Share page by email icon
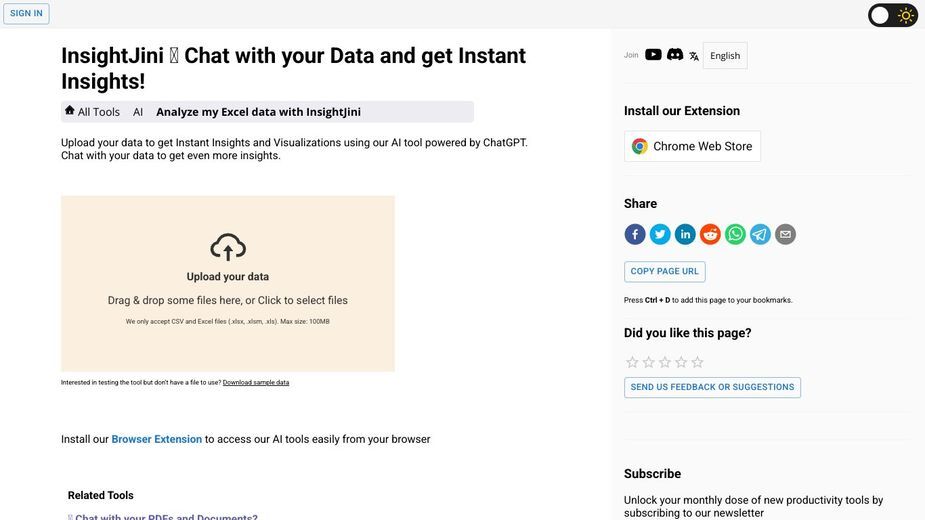 point(785,234)
